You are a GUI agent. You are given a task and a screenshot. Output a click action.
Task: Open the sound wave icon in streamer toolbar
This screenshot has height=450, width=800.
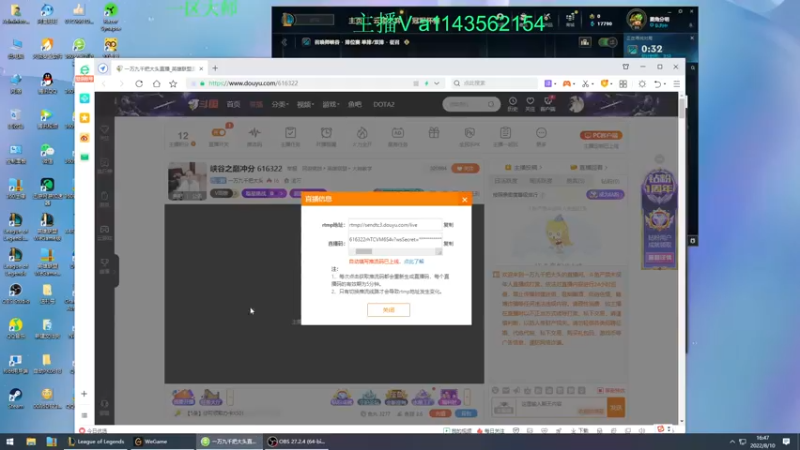click(255, 133)
